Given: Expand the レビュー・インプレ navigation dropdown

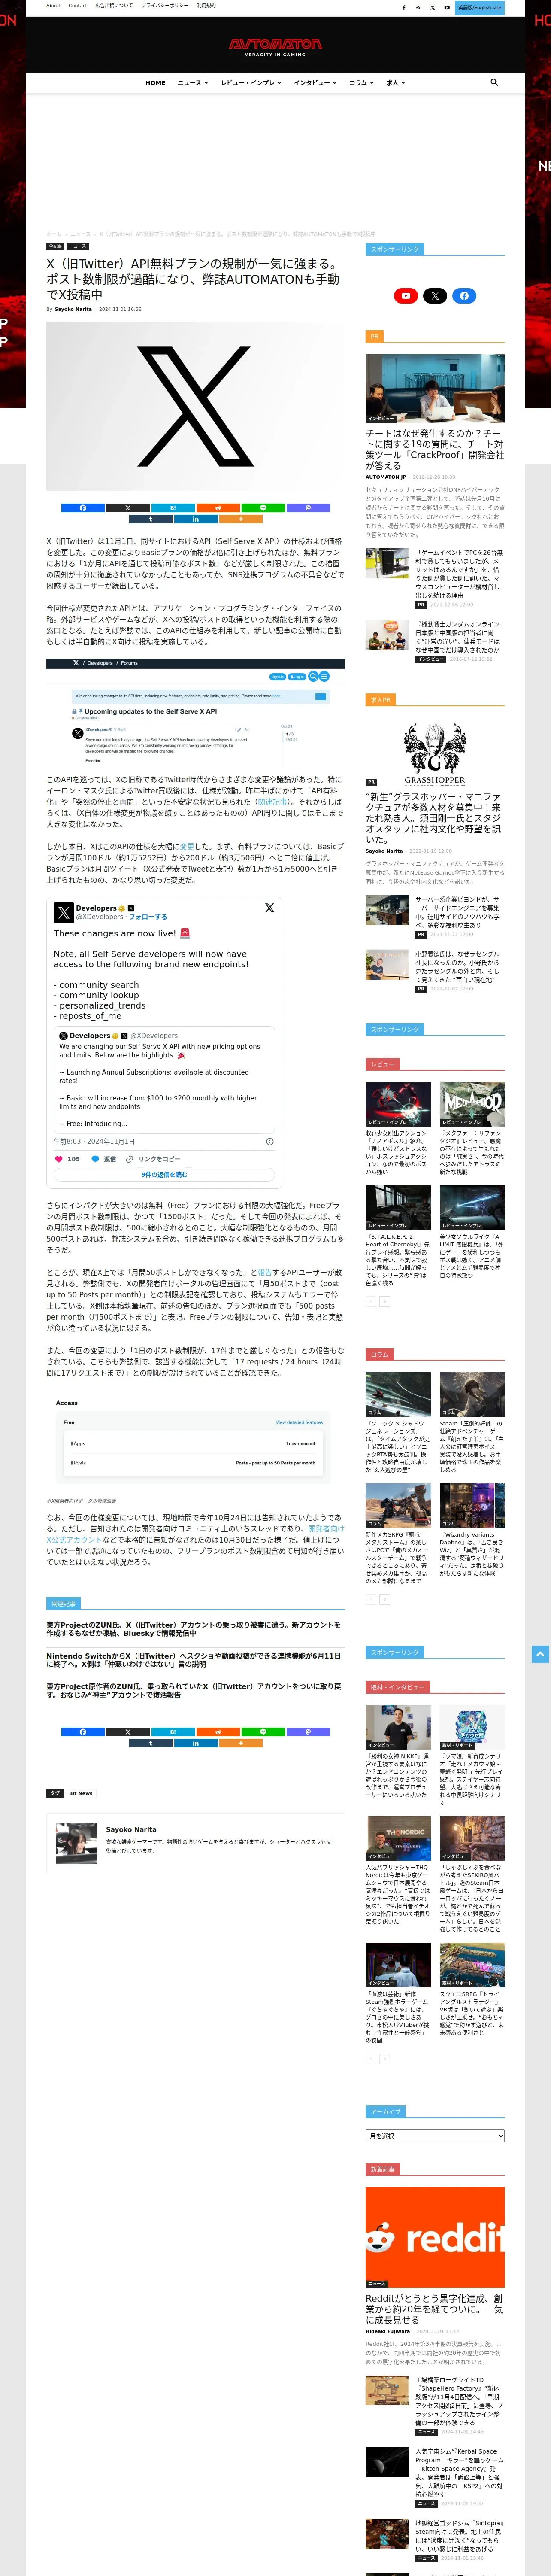Looking at the screenshot, I should pyautogui.click(x=250, y=83).
